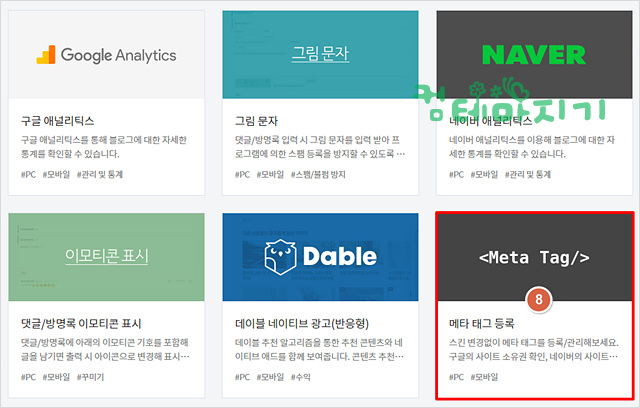Select #꾸미기 tag under 이모티콘 표시 card
This screenshot has width=640, height=408.
point(90,377)
